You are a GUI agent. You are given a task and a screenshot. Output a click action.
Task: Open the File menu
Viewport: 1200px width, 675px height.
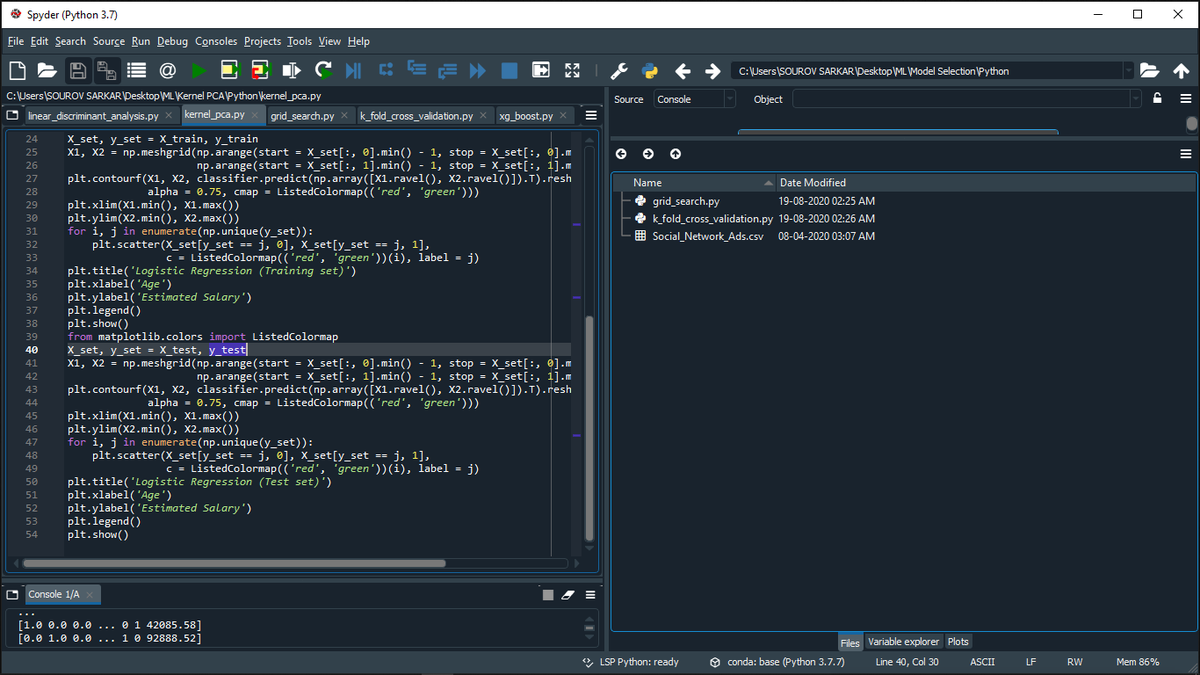[15, 41]
